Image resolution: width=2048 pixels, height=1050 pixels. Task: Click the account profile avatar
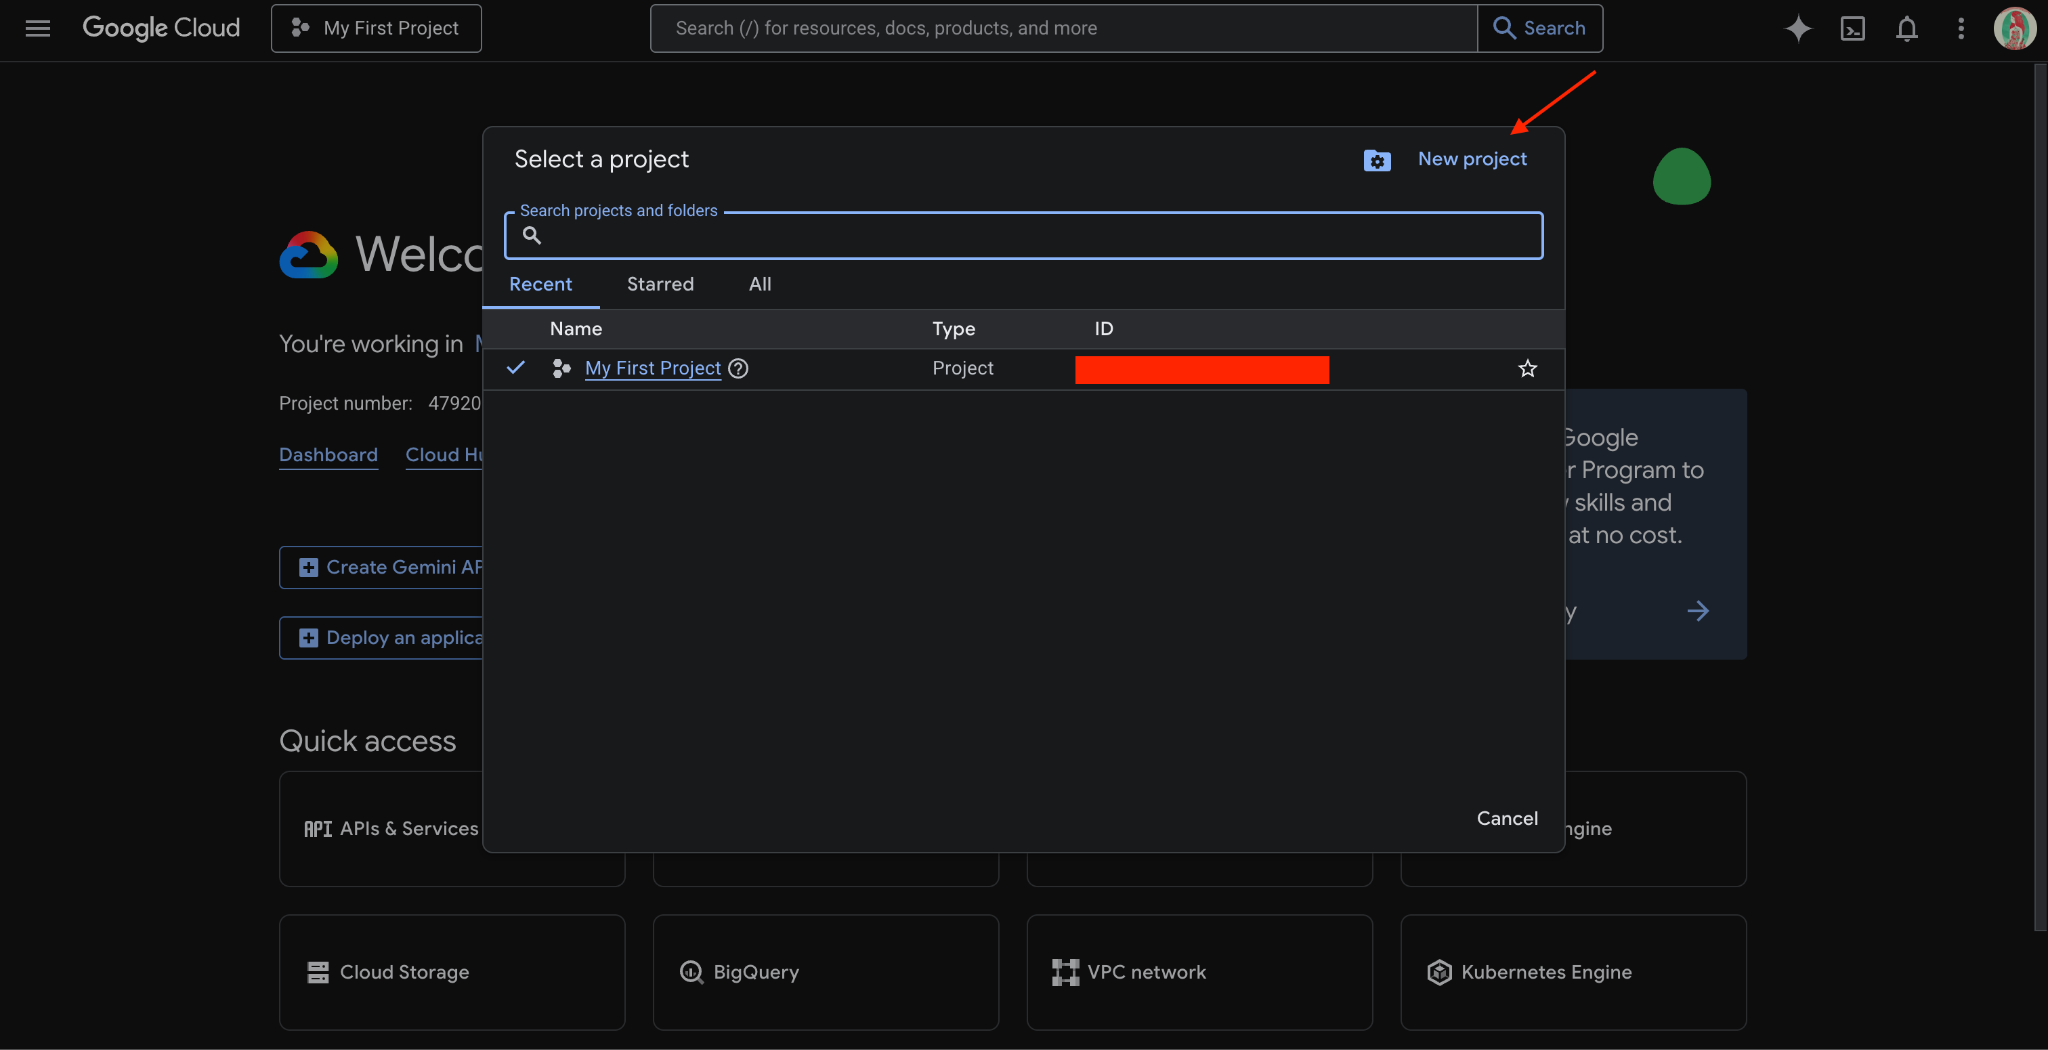point(2014,28)
